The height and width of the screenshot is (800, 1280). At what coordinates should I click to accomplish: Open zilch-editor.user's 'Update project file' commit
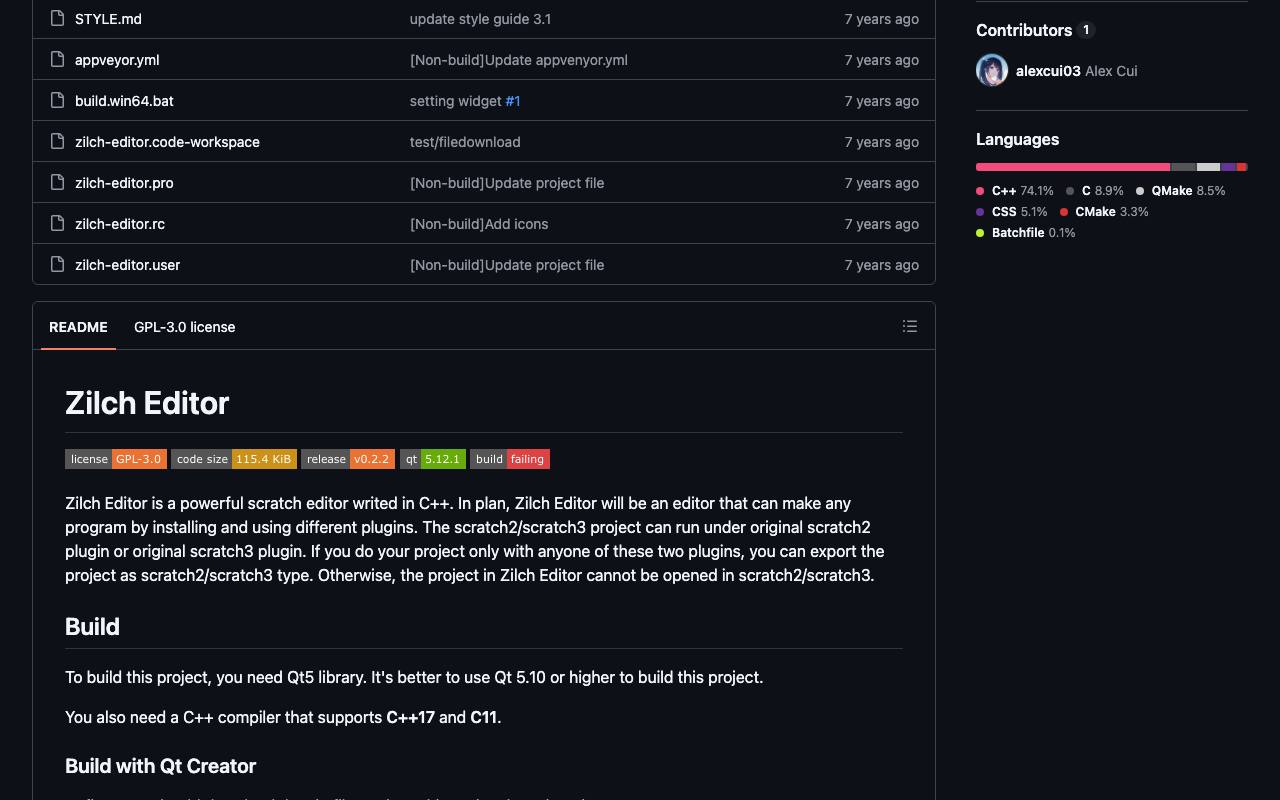tap(507, 265)
